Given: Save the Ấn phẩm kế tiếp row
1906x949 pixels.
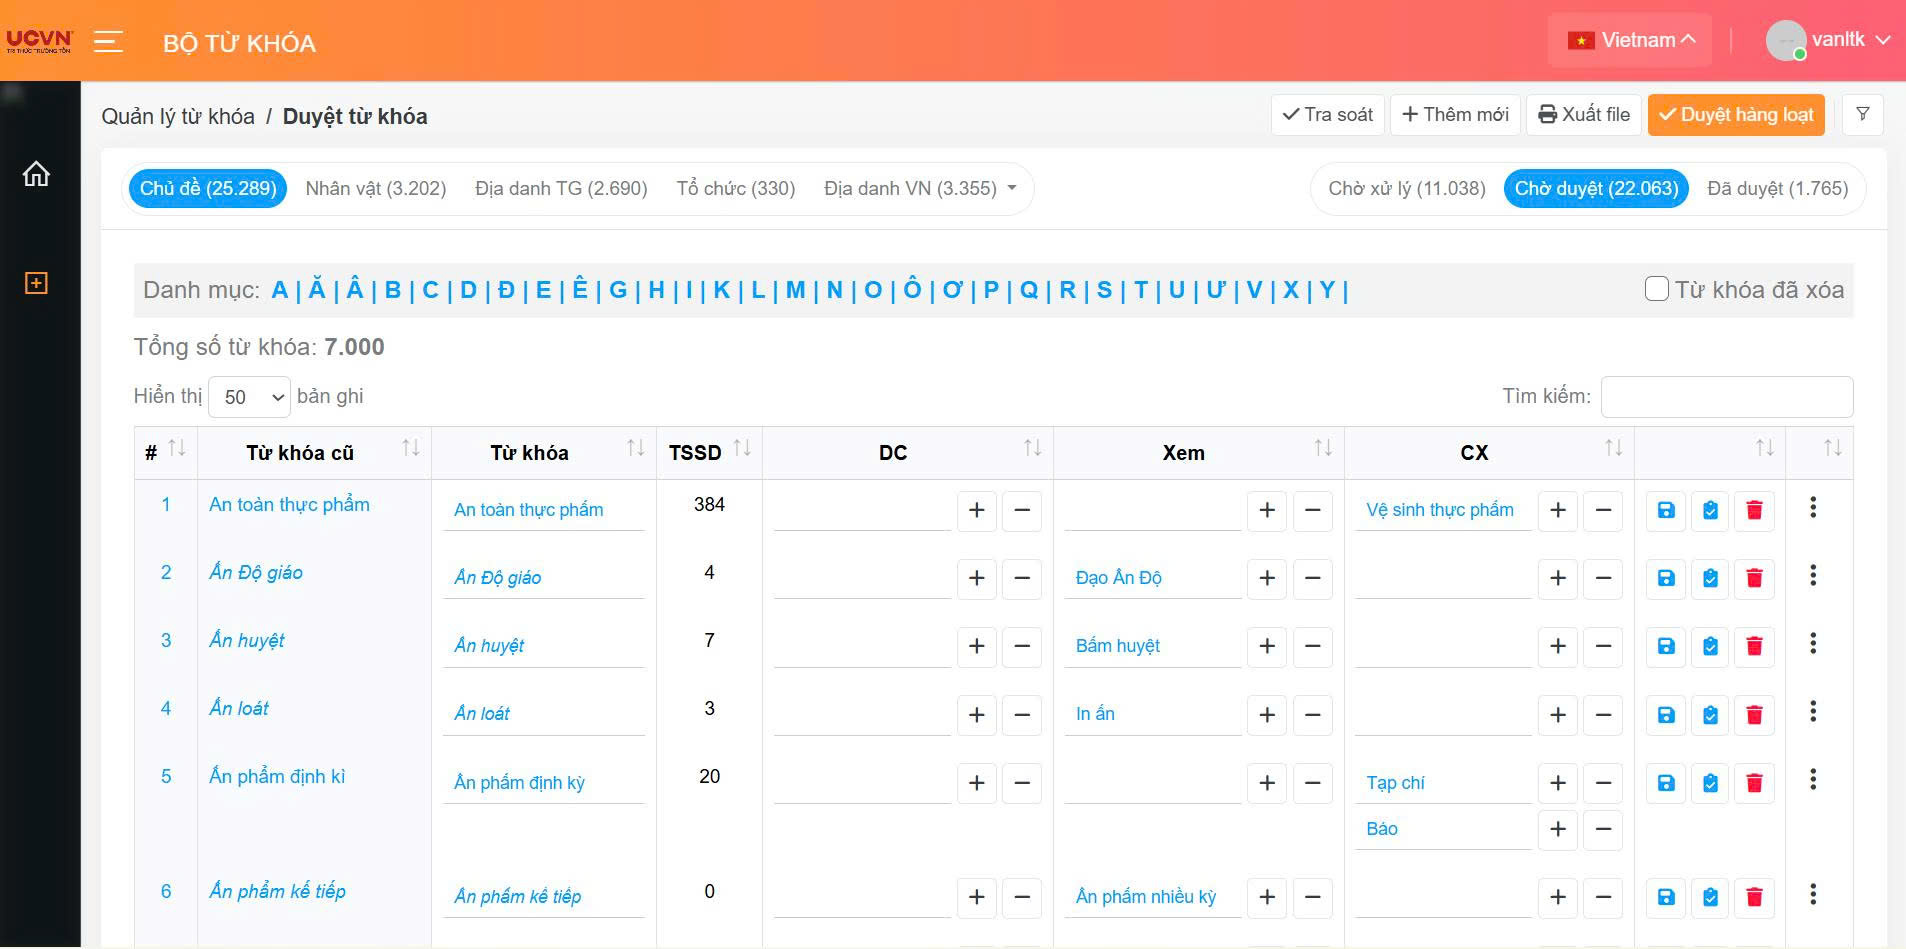Looking at the screenshot, I should pos(1666,897).
